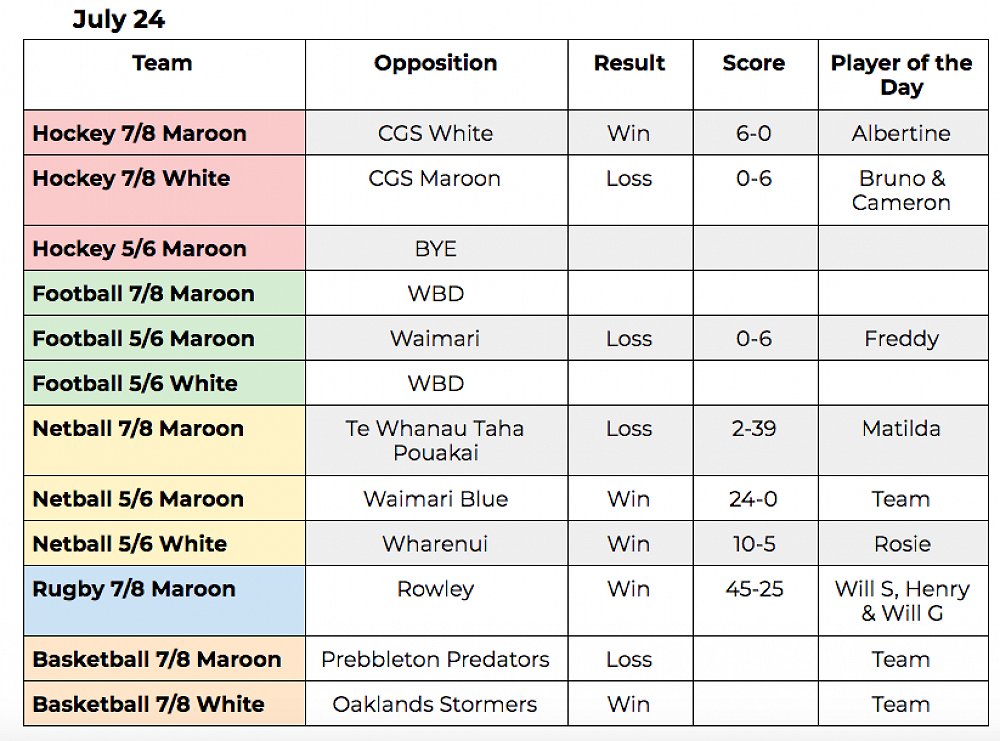This screenshot has width=1000, height=741.
Task: Click the Hockey 7/8 Maroon team cell
Action: pyautogui.click(x=139, y=134)
